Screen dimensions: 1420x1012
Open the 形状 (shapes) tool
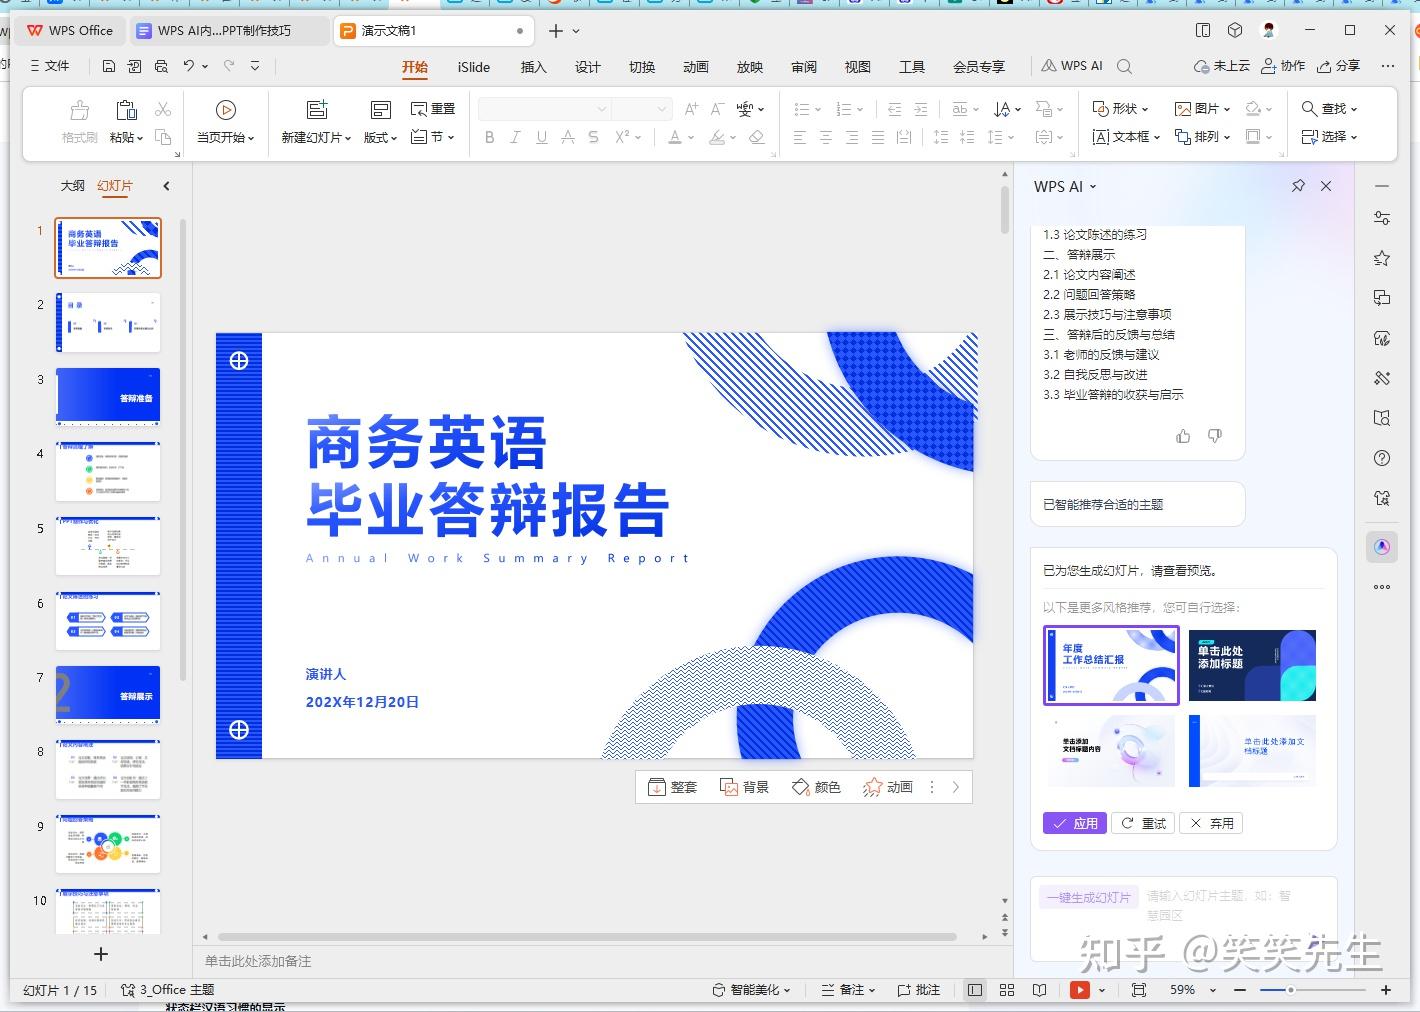(1115, 108)
